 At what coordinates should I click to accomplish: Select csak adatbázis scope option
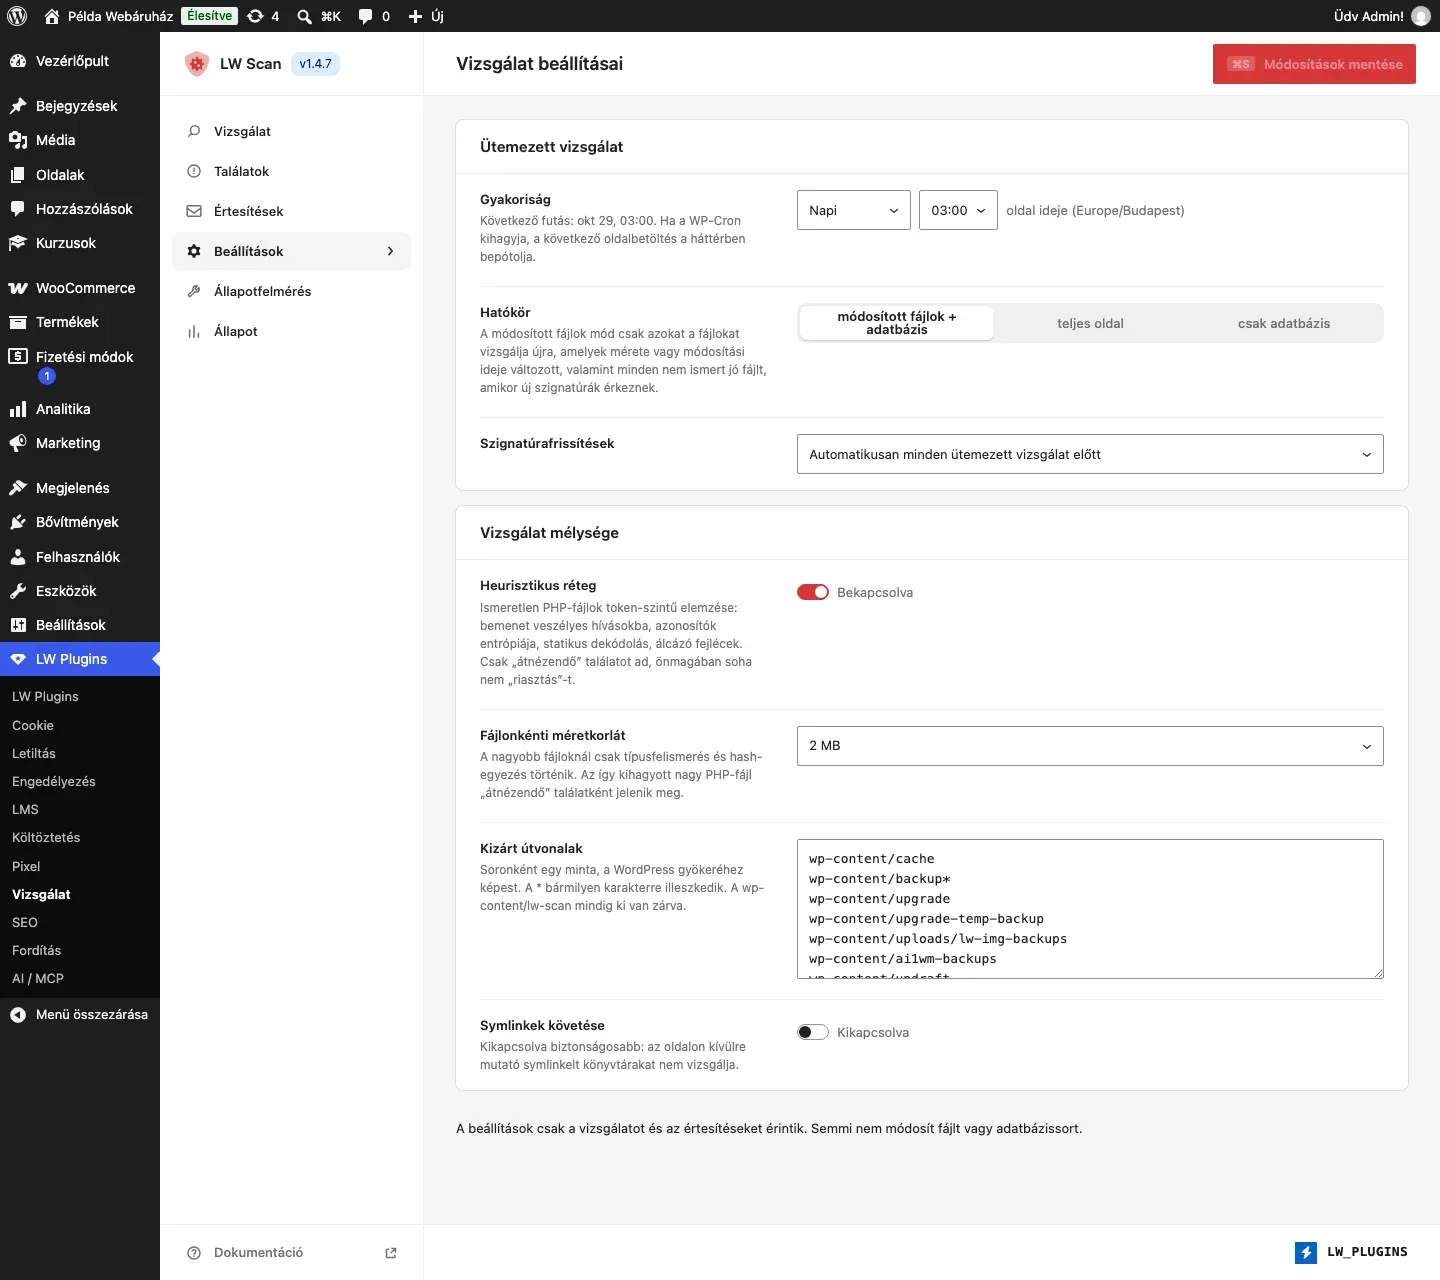pos(1284,323)
